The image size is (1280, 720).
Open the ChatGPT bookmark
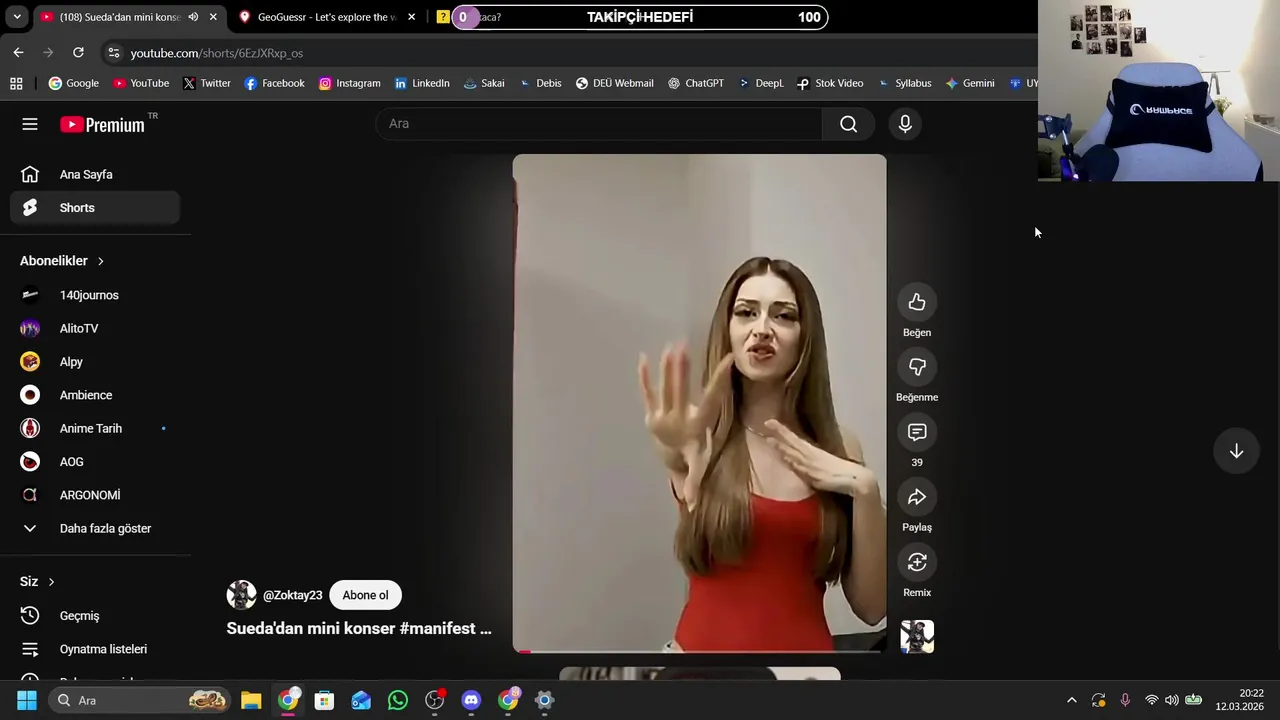tap(696, 83)
